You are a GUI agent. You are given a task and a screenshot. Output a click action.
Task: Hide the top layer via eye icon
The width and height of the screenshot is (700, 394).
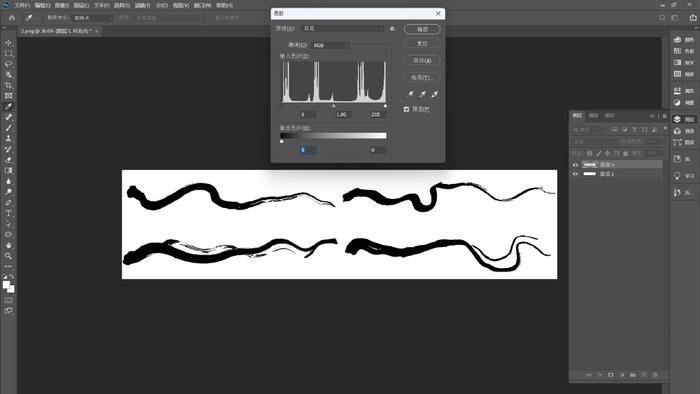tap(575, 165)
